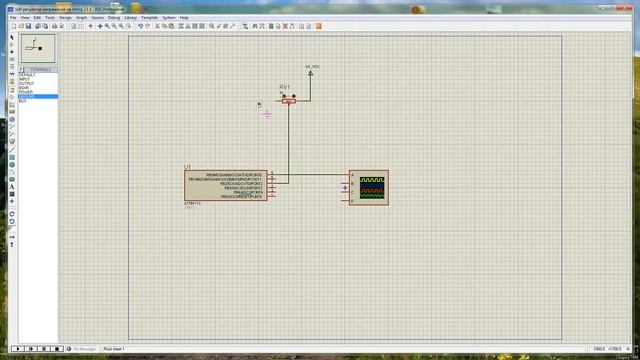
Task: Click the oscilloscope instrument on schematic
Action: (369, 188)
